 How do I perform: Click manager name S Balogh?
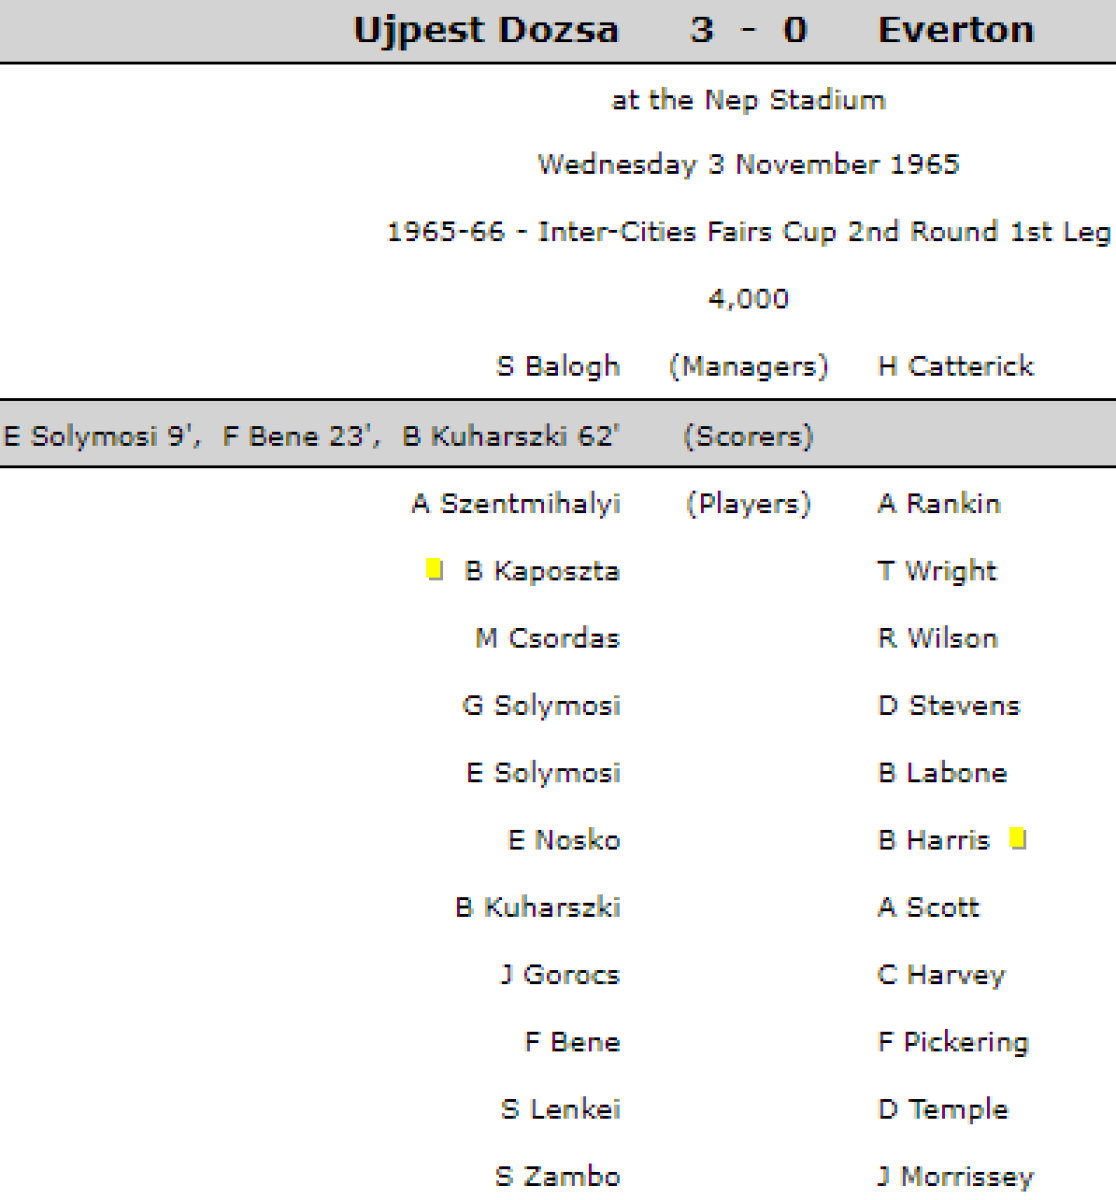point(558,367)
